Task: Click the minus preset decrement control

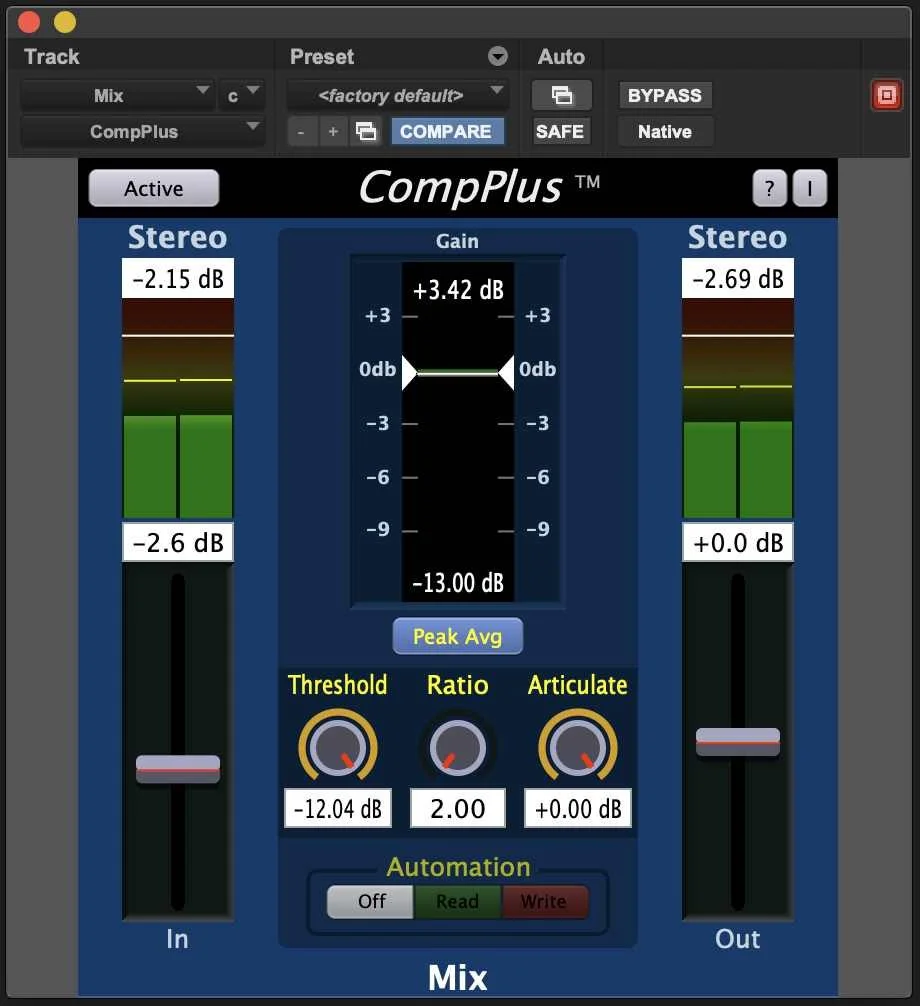Action: pyautogui.click(x=302, y=131)
